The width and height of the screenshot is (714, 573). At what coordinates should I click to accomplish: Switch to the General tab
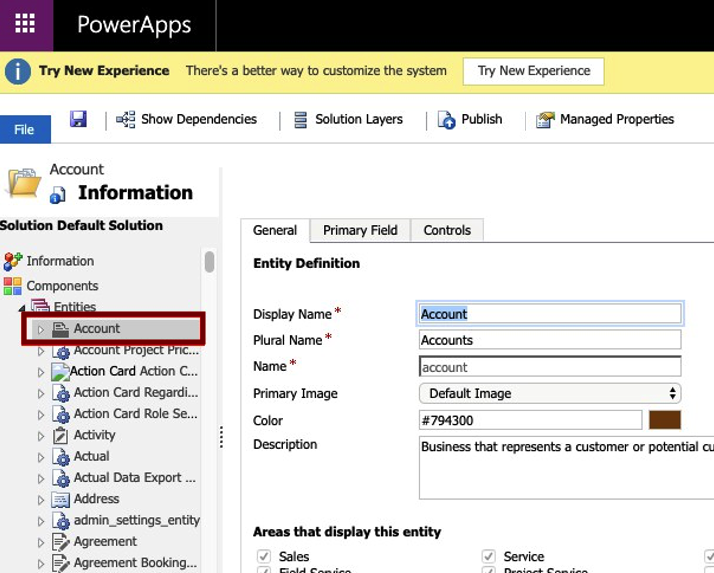(x=275, y=230)
